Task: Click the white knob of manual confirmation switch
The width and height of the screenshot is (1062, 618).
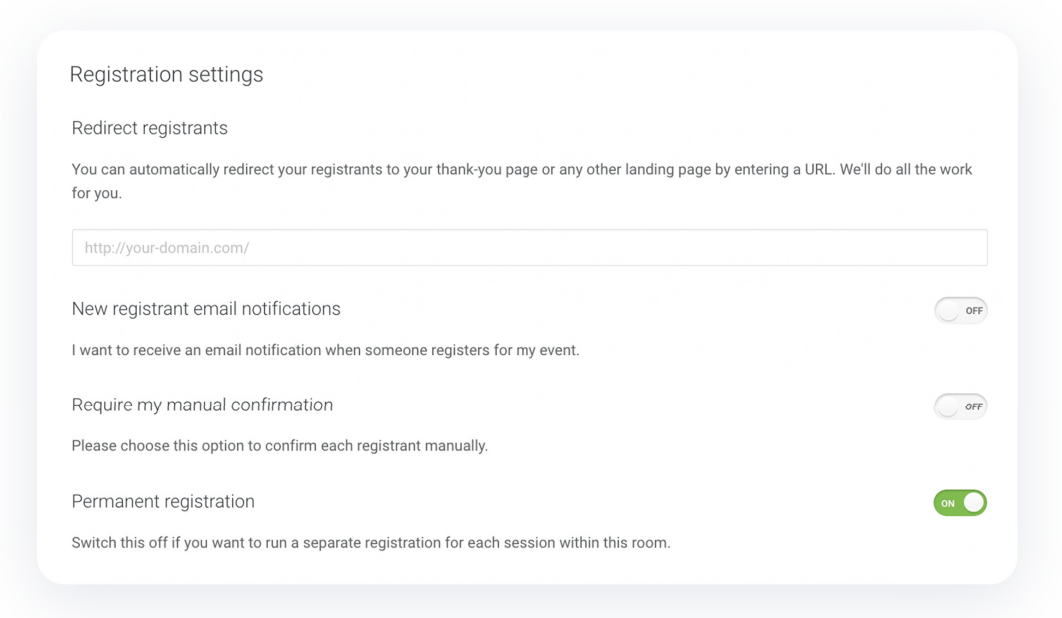Action: click(x=948, y=407)
